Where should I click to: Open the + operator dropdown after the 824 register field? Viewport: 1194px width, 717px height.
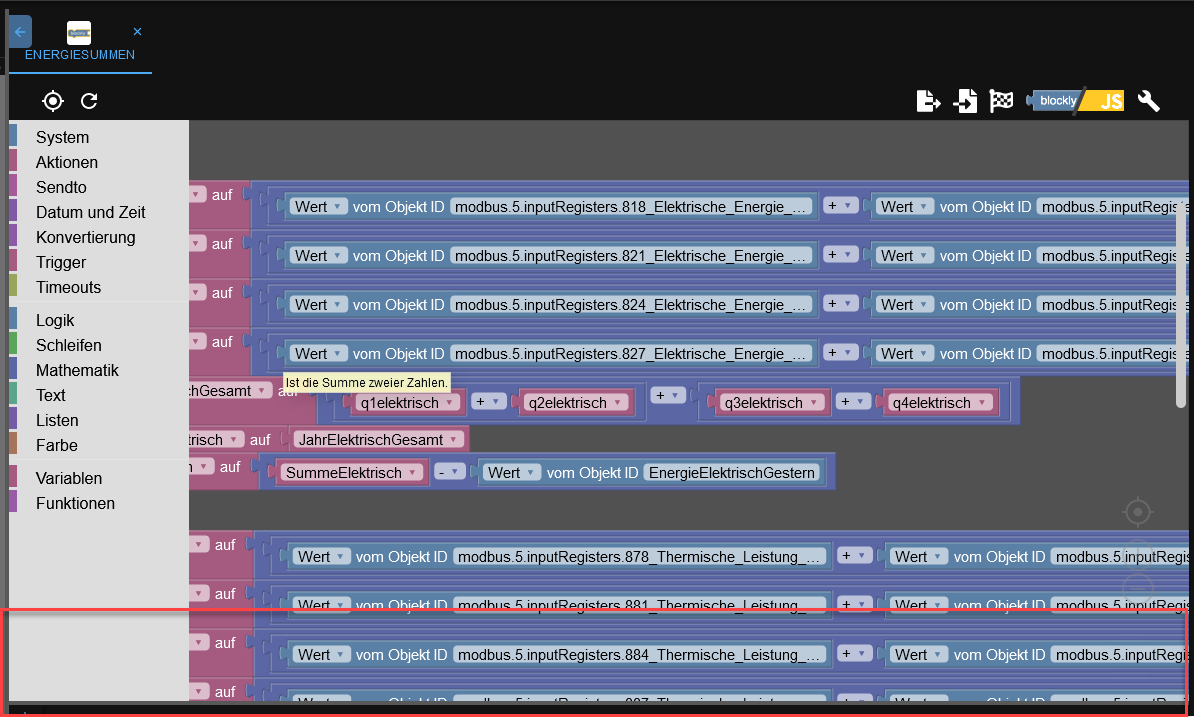coord(841,304)
